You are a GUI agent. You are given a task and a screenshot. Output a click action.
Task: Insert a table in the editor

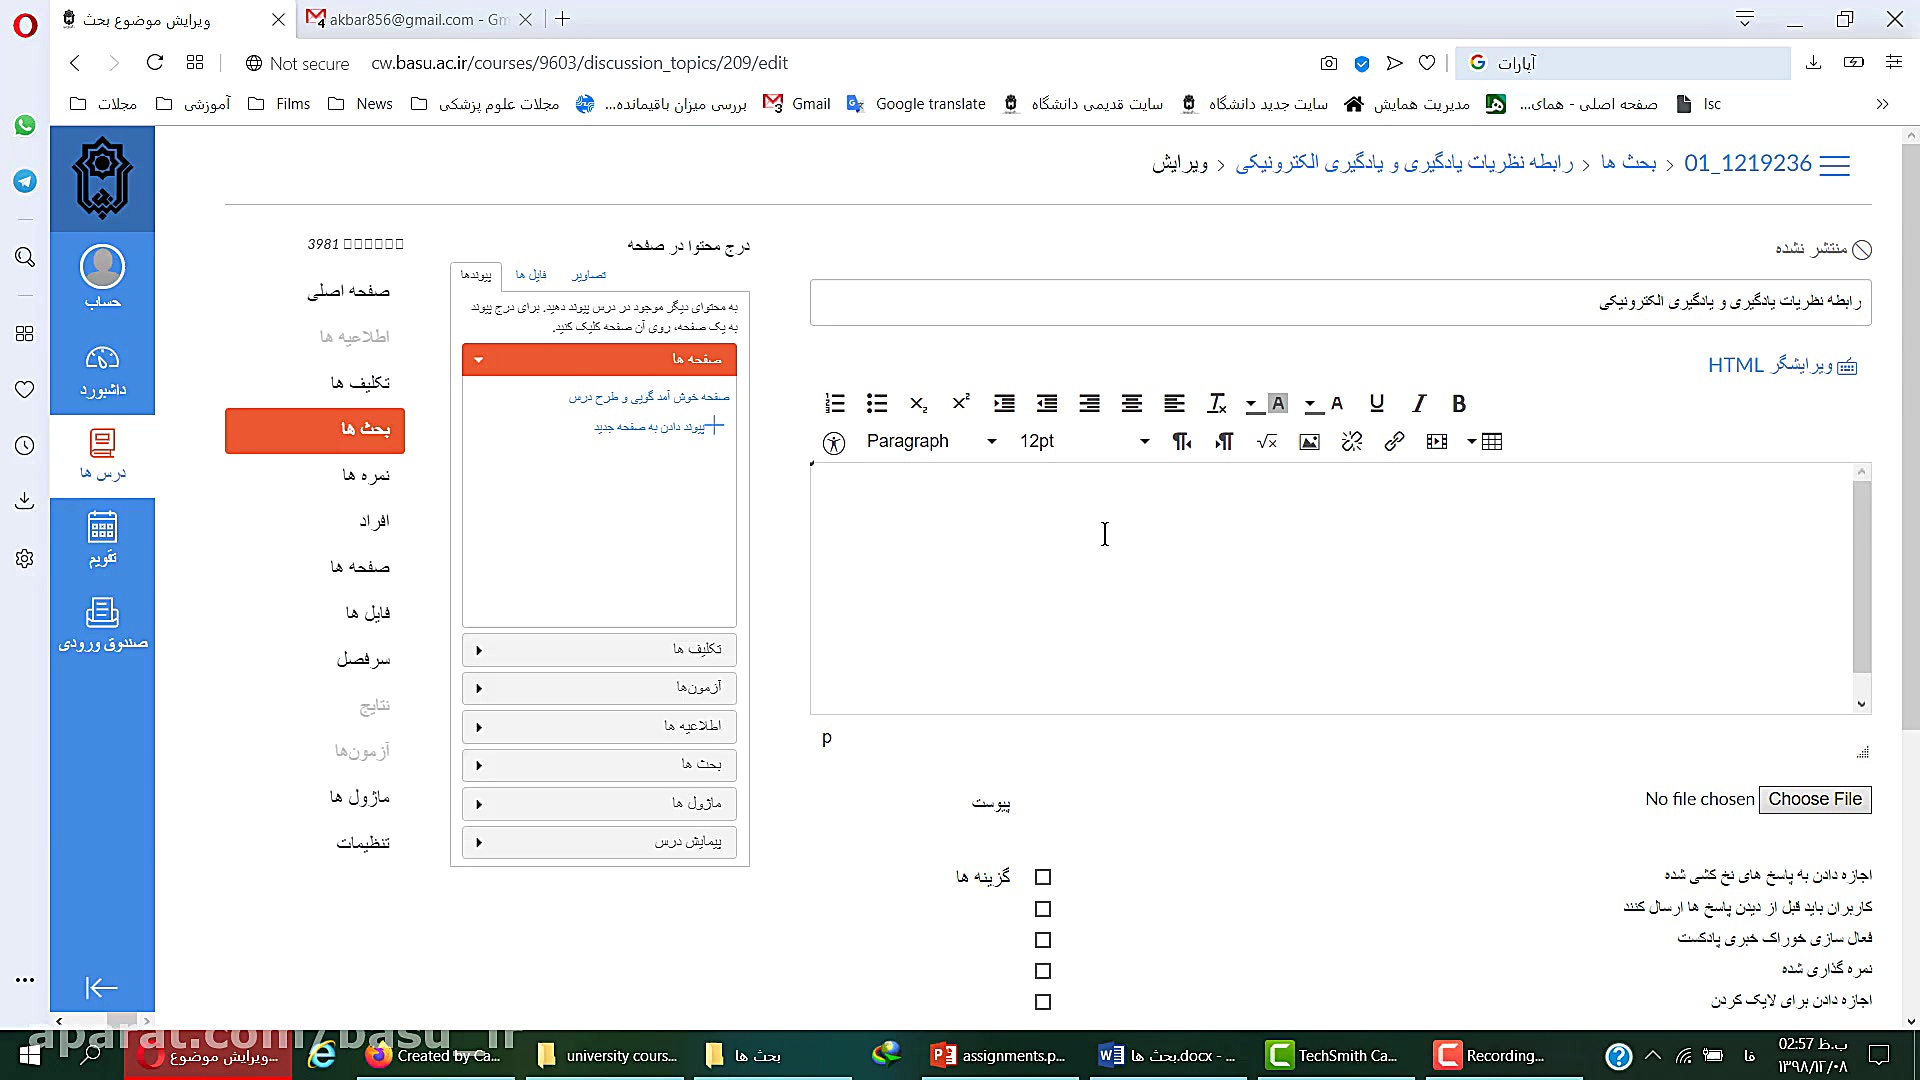pyautogui.click(x=1492, y=441)
